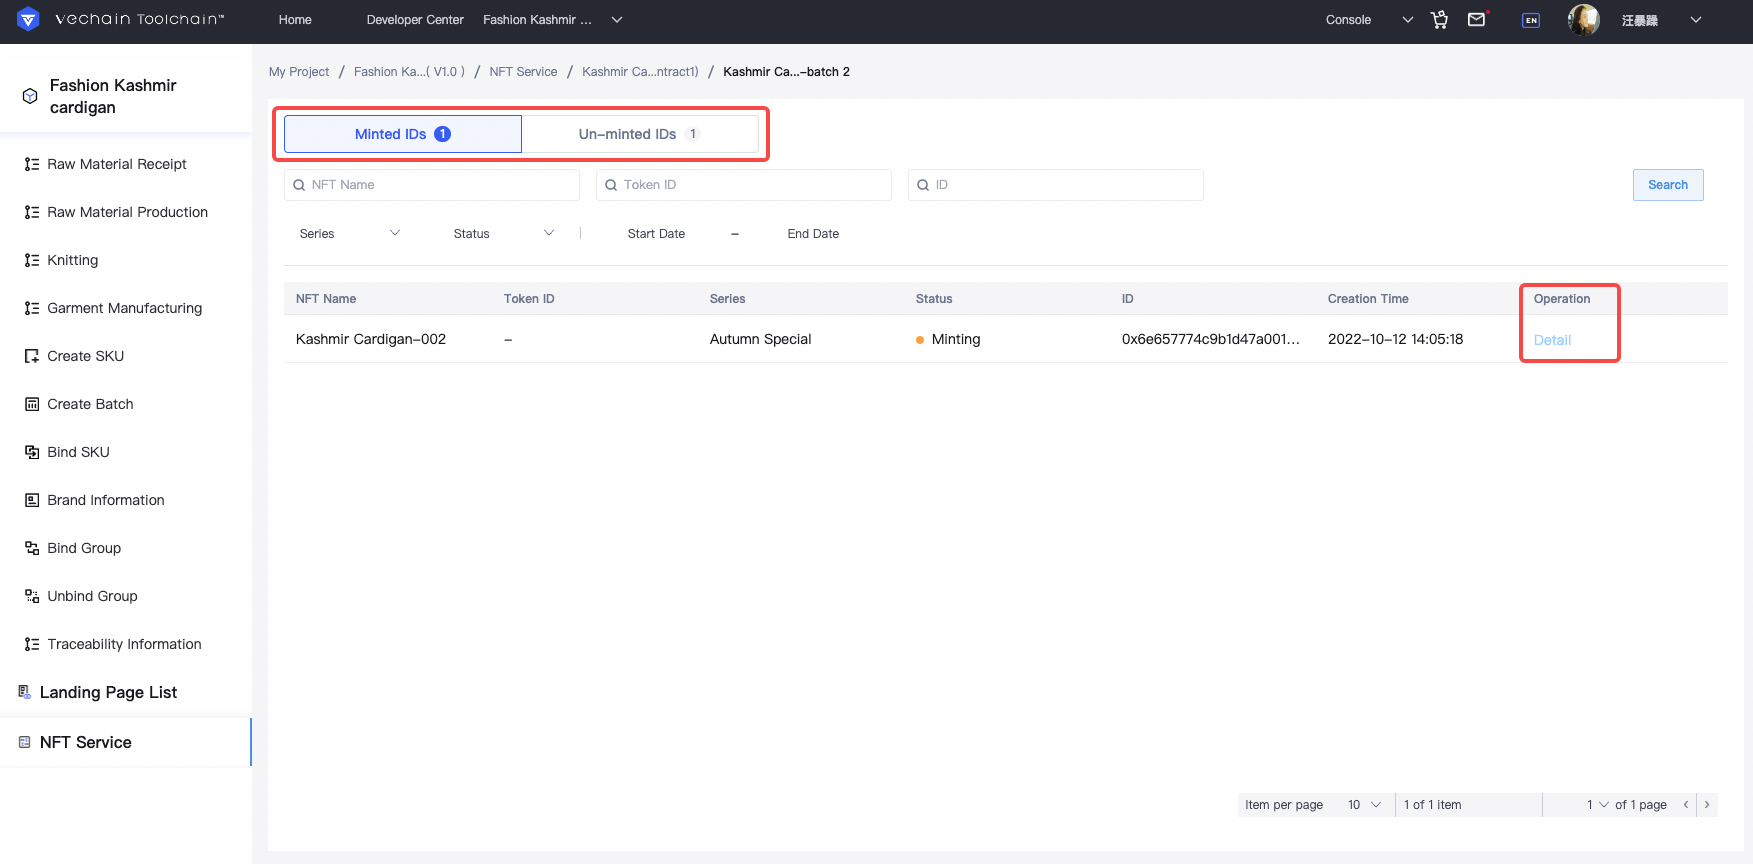Viewport: 1753px width, 864px height.
Task: Click the 0x6e657774c9b1d47a001... ID cell
Action: point(1211,339)
